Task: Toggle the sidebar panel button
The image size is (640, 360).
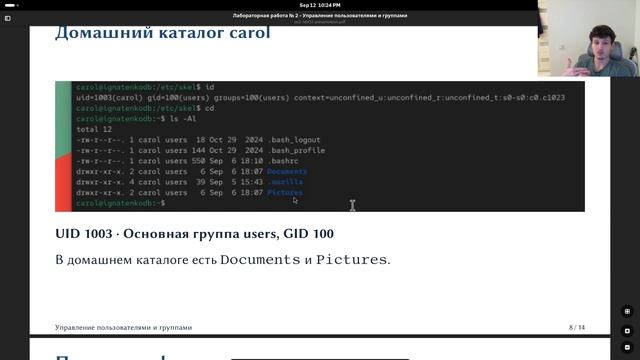Action: [8, 18]
